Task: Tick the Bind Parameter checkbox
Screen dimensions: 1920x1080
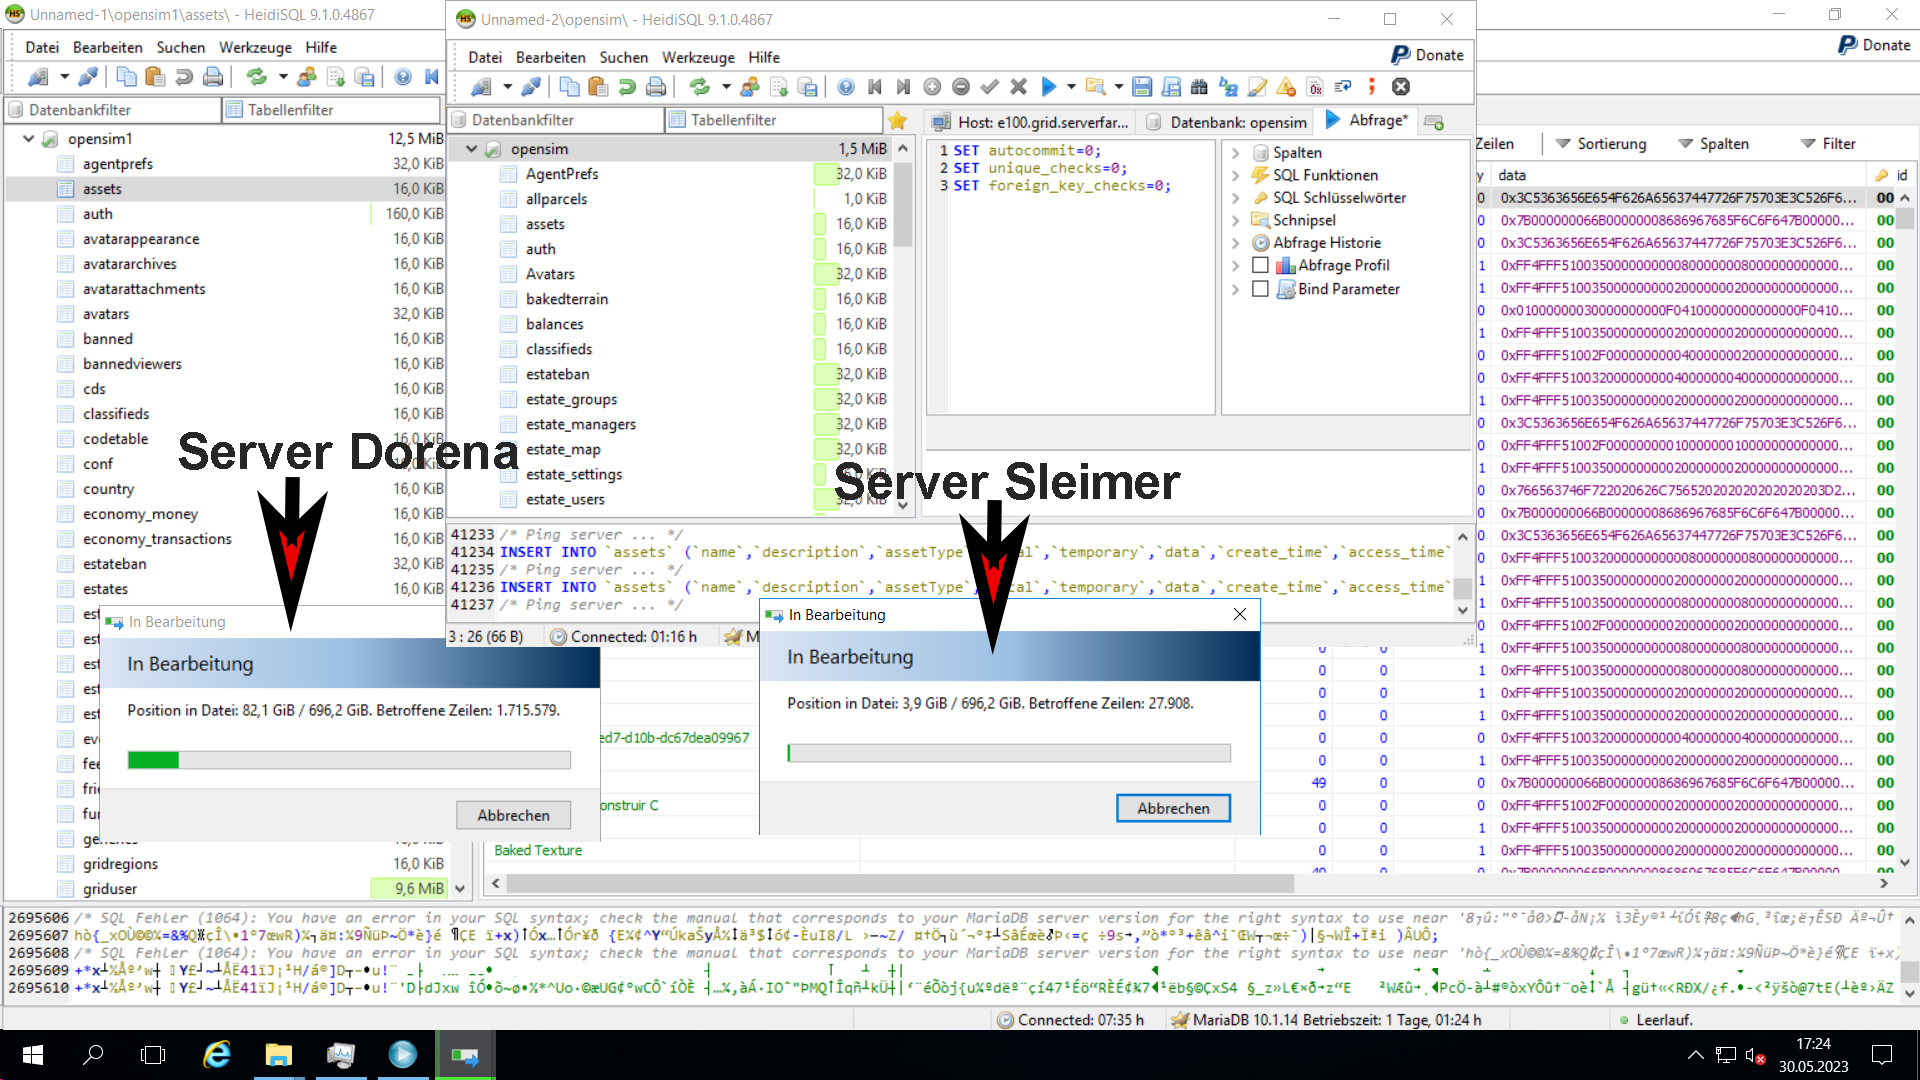Action: (1260, 289)
